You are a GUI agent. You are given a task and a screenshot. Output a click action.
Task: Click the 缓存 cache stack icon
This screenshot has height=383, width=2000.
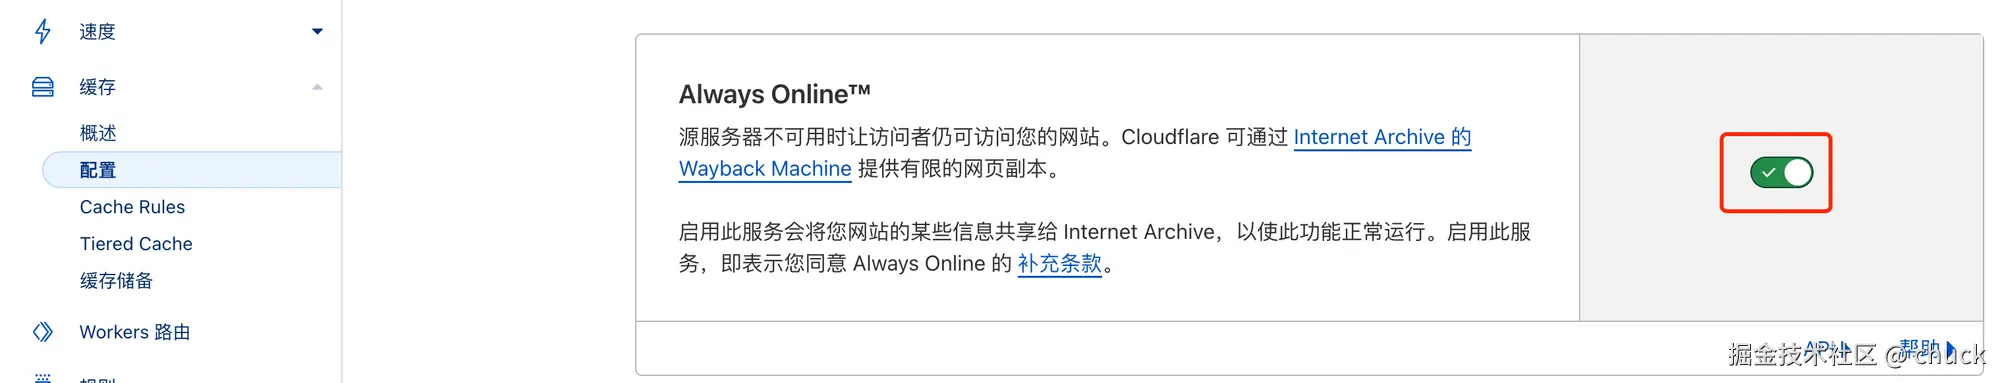tap(43, 87)
